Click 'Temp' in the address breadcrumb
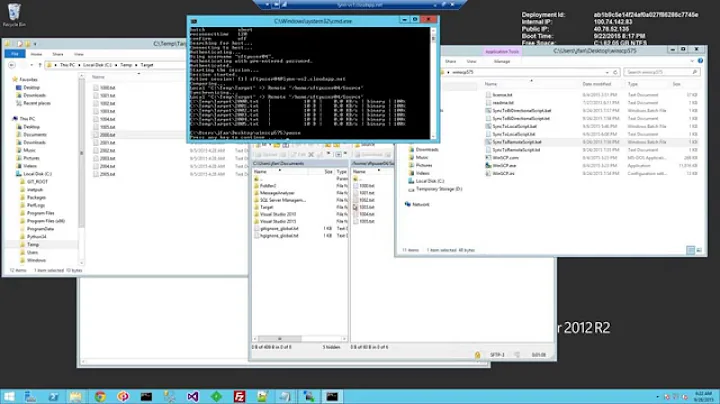The image size is (720, 404). click(x=126, y=65)
